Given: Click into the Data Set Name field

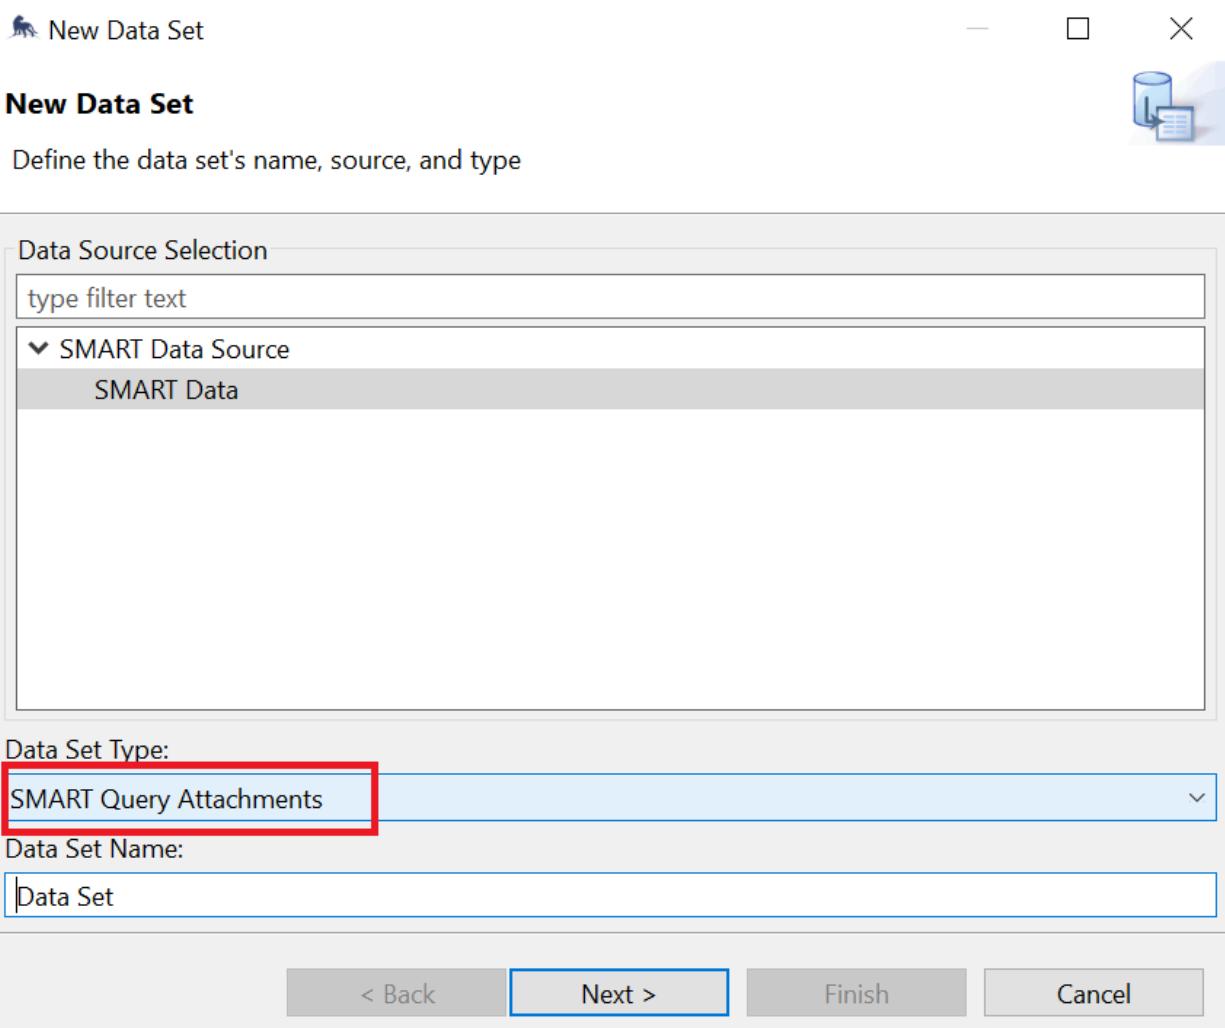Looking at the screenshot, I should [x=610, y=896].
